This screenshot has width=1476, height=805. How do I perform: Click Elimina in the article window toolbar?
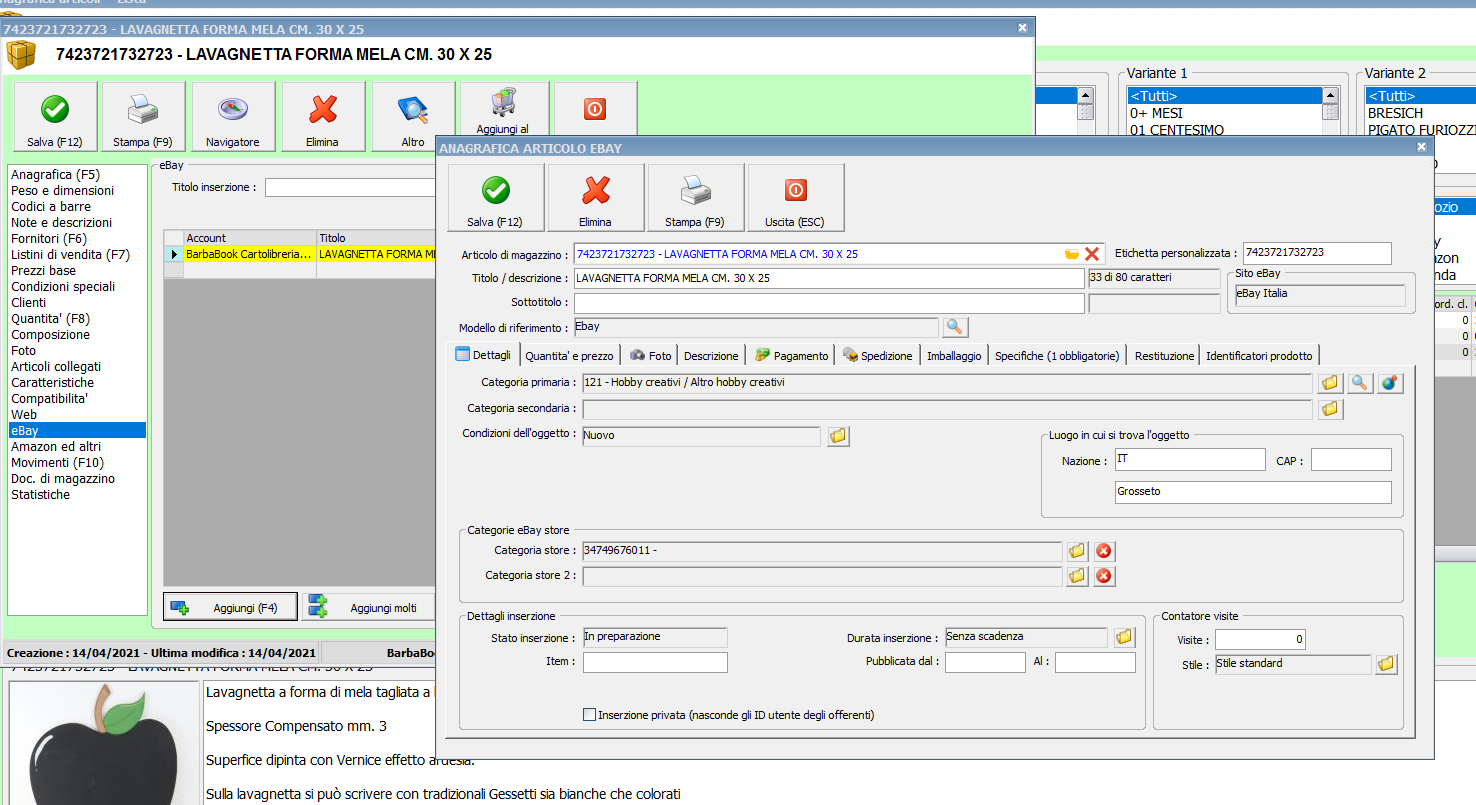pyautogui.click(x=323, y=117)
